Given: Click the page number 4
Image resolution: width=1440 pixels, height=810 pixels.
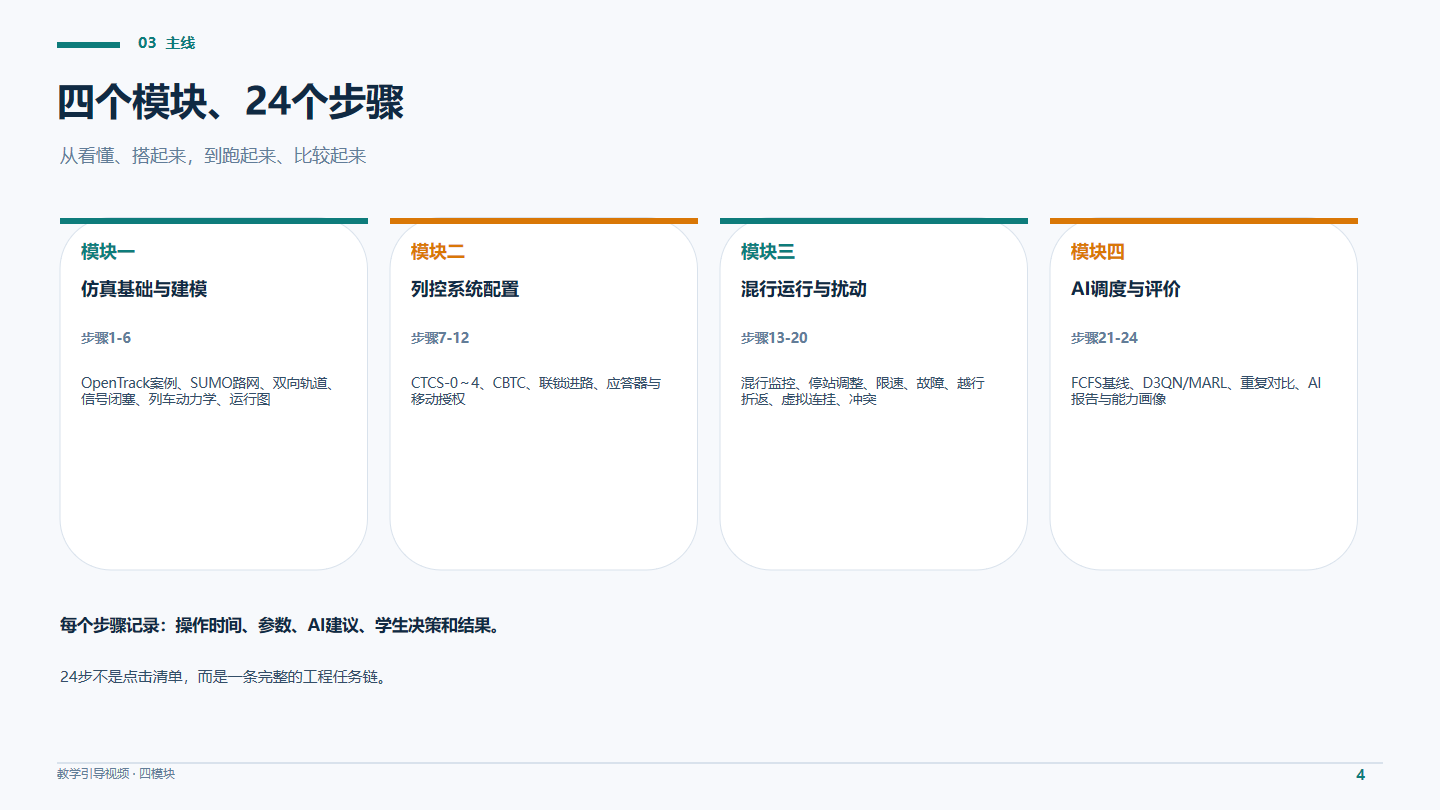Looking at the screenshot, I should [1360, 775].
